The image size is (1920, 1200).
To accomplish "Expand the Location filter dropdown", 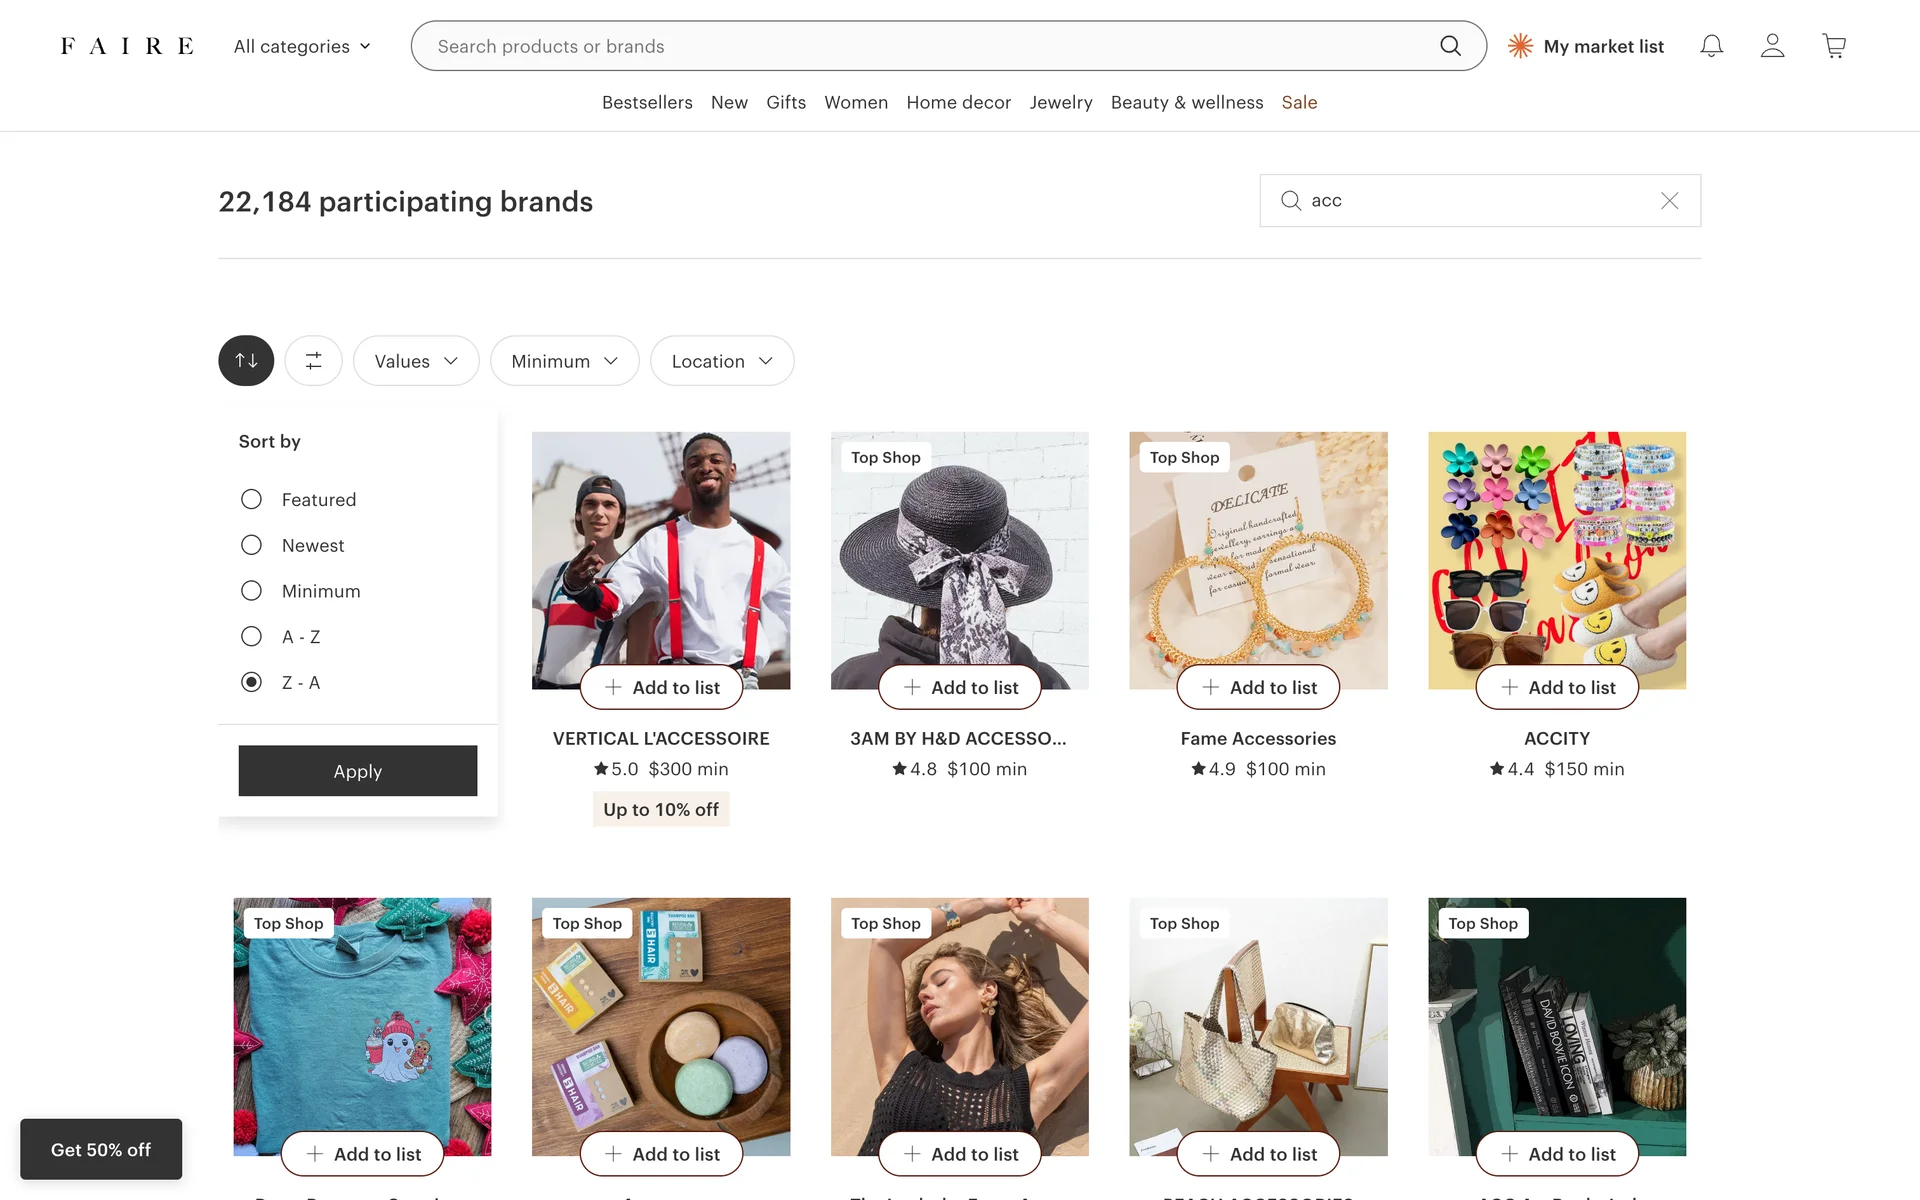I will [x=722, y=361].
